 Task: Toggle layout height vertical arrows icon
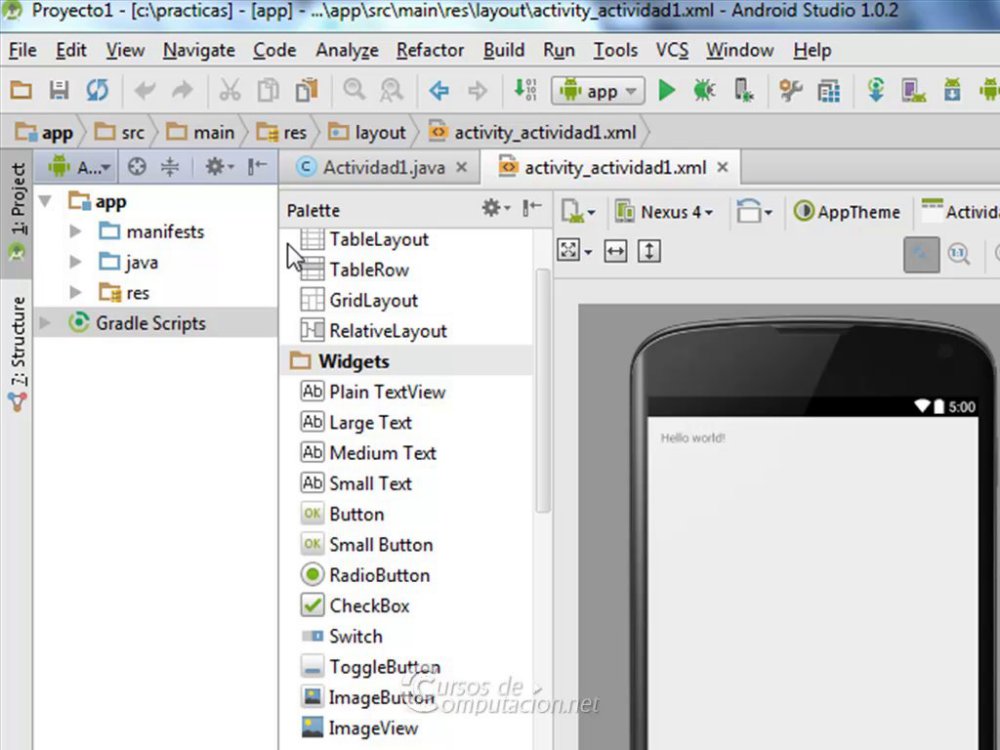[x=649, y=251]
